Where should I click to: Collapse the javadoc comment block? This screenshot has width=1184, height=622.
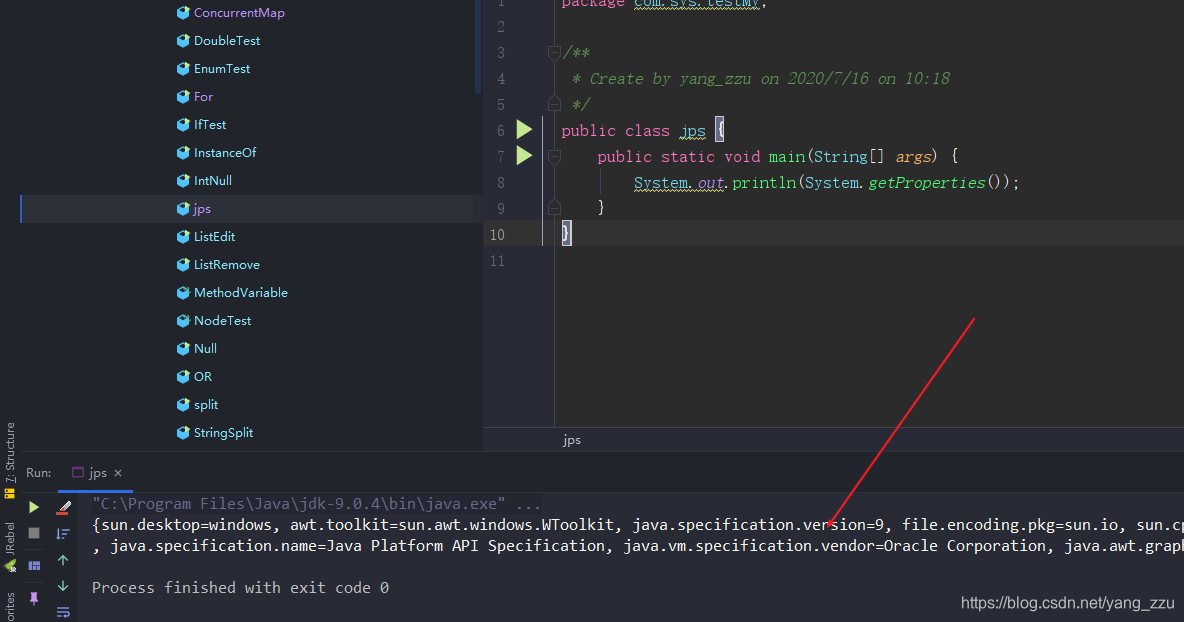click(554, 52)
